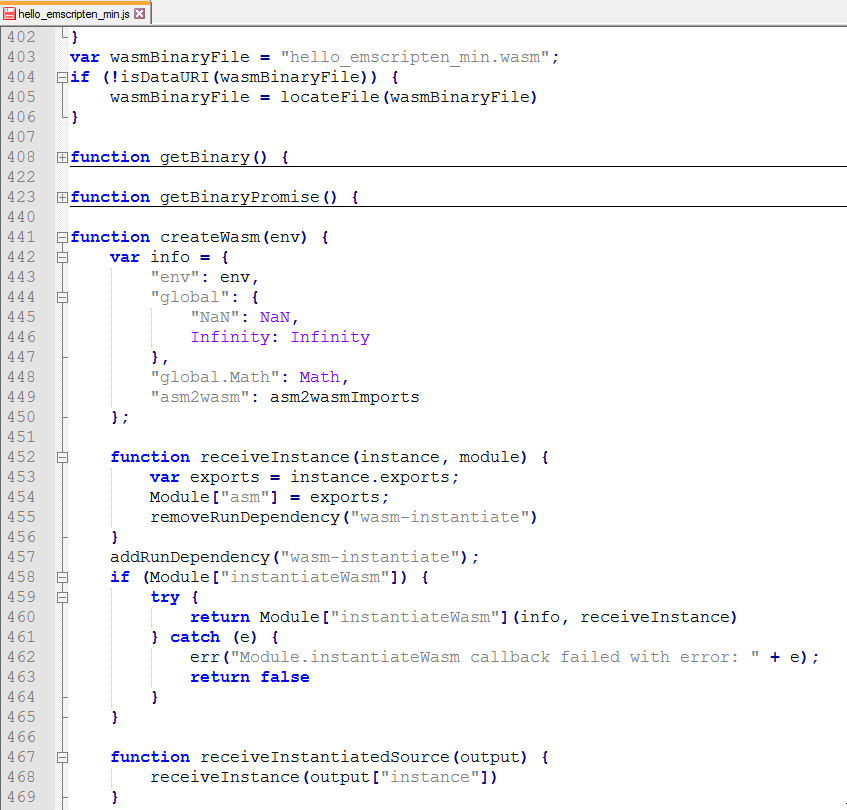
Task: Click addRunDependency on line 457
Action: [190, 557]
